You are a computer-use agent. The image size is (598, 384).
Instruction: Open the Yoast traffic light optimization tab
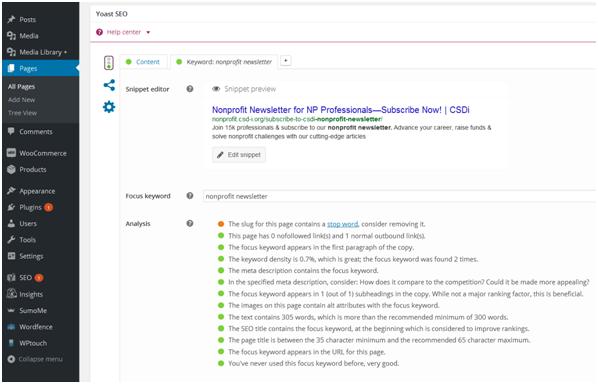109,63
